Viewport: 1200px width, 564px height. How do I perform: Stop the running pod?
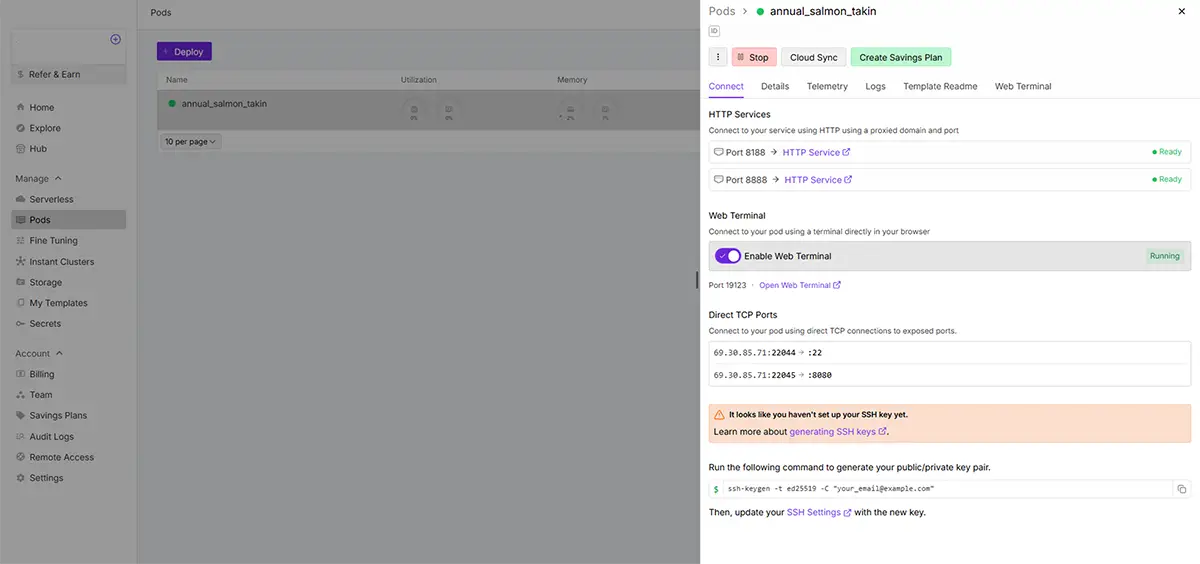tap(754, 57)
